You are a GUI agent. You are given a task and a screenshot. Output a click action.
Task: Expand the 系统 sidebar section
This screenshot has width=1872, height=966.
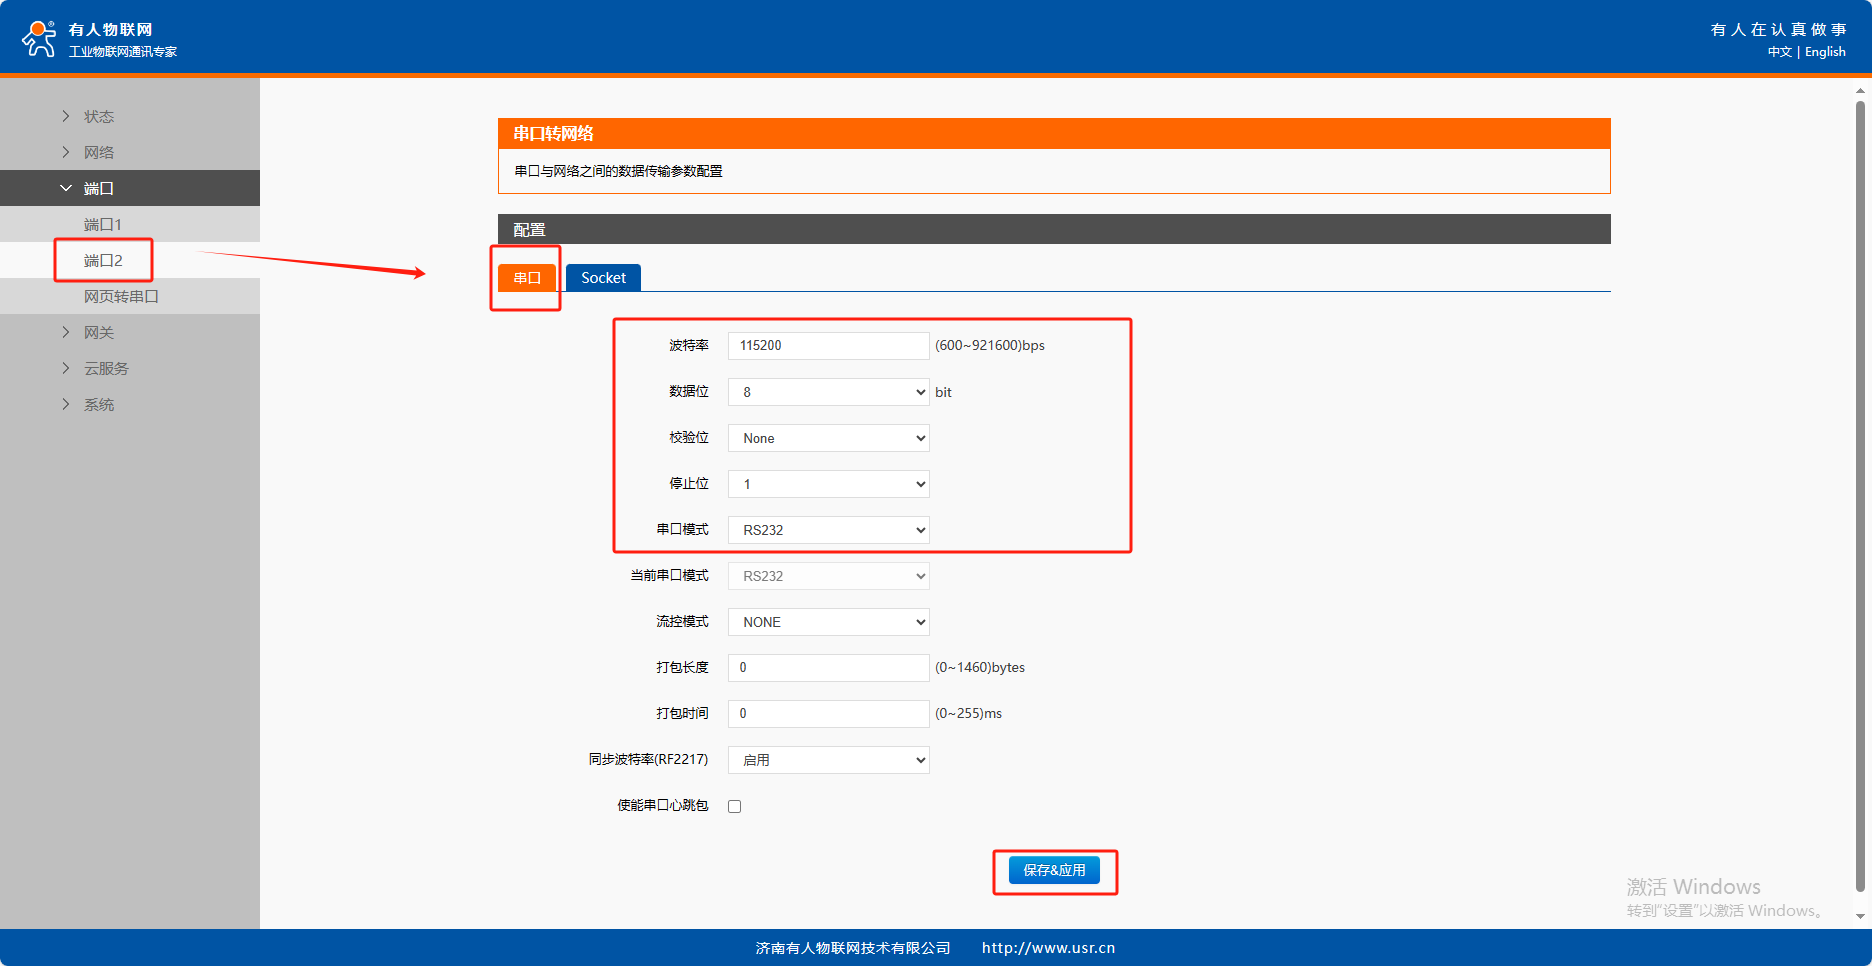coord(98,405)
